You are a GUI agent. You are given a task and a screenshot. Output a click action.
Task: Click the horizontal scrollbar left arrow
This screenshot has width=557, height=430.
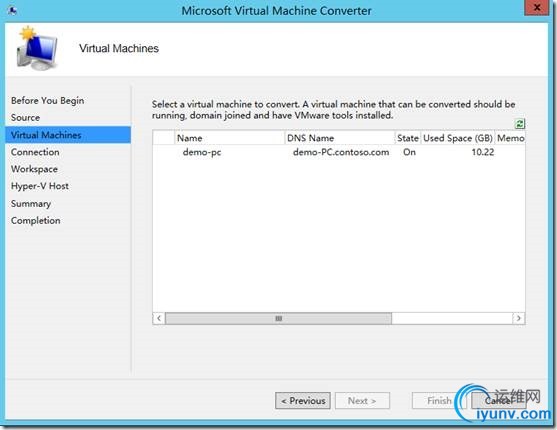coord(159,318)
